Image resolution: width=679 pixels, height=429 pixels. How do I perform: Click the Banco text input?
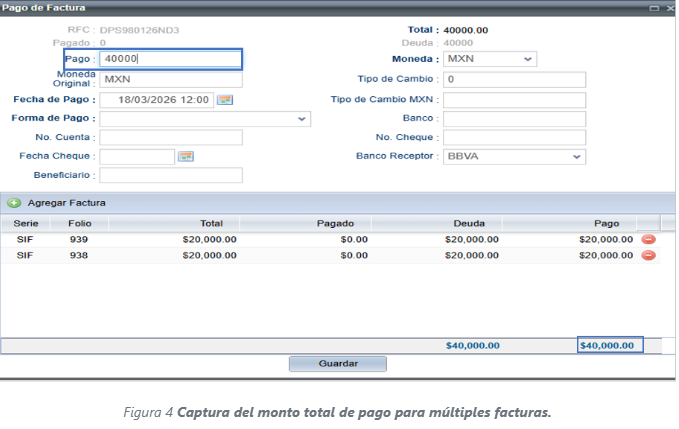(513, 119)
